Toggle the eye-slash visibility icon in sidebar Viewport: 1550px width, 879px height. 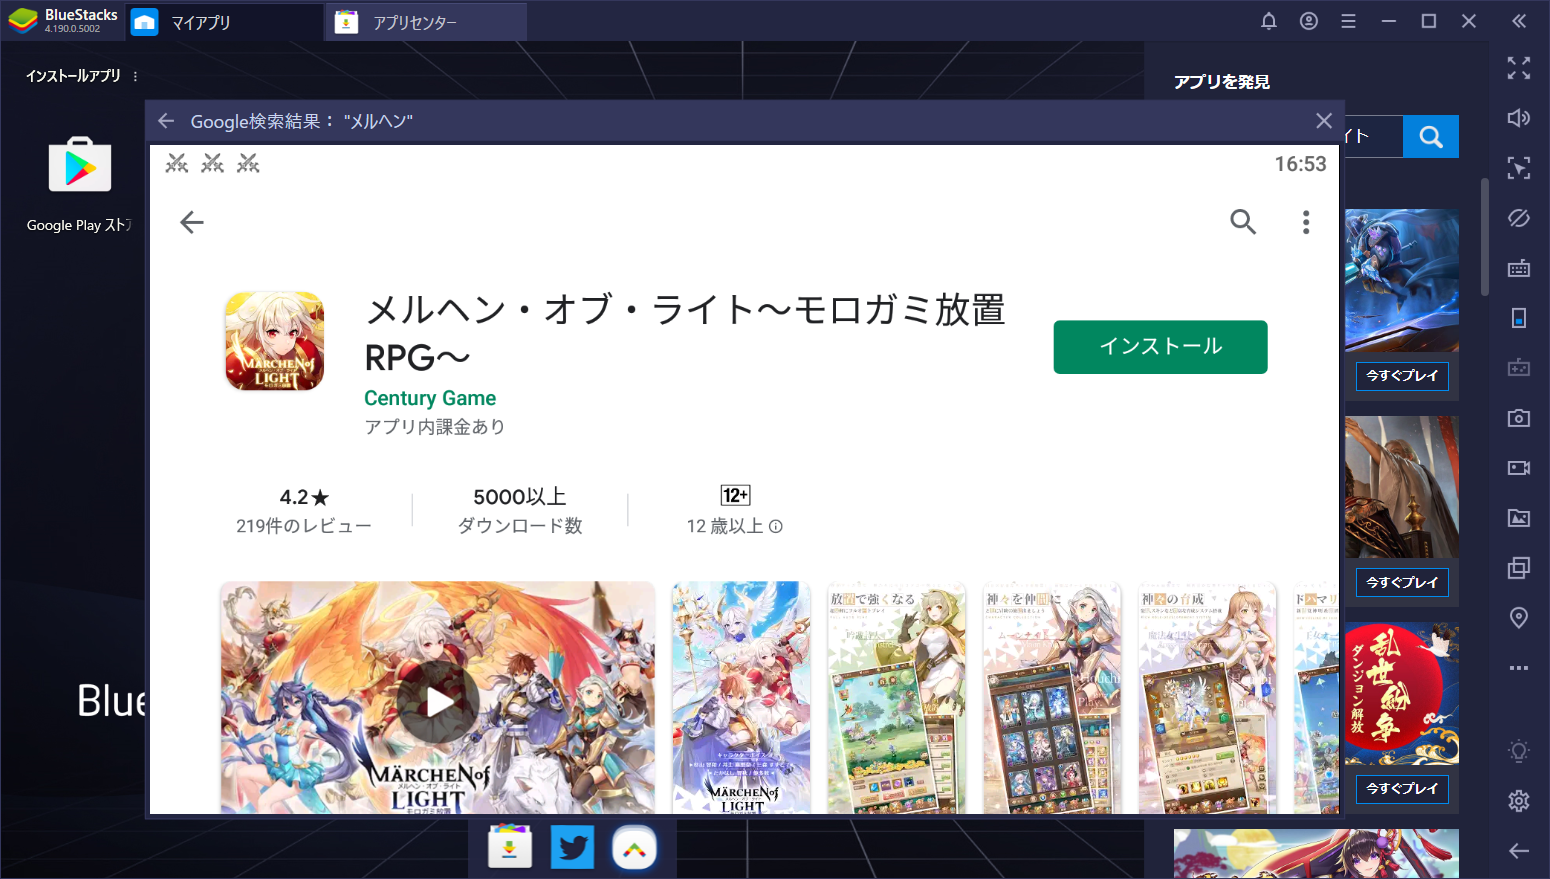point(1519,218)
